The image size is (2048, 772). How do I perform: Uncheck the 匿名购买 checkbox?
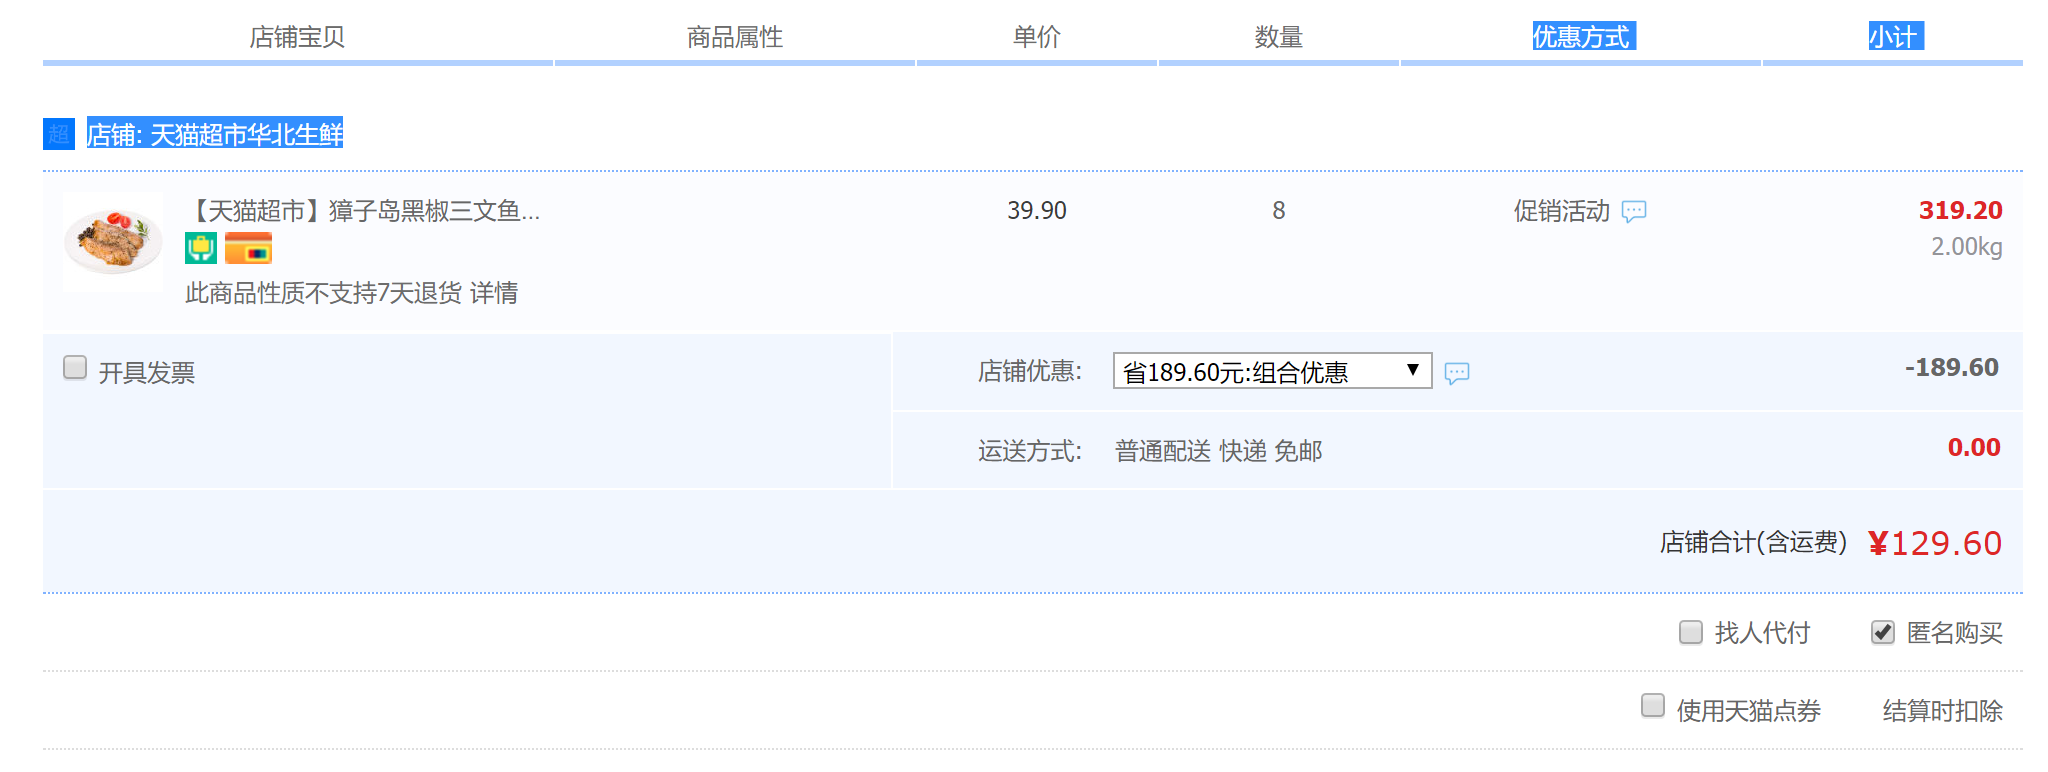click(x=1883, y=632)
